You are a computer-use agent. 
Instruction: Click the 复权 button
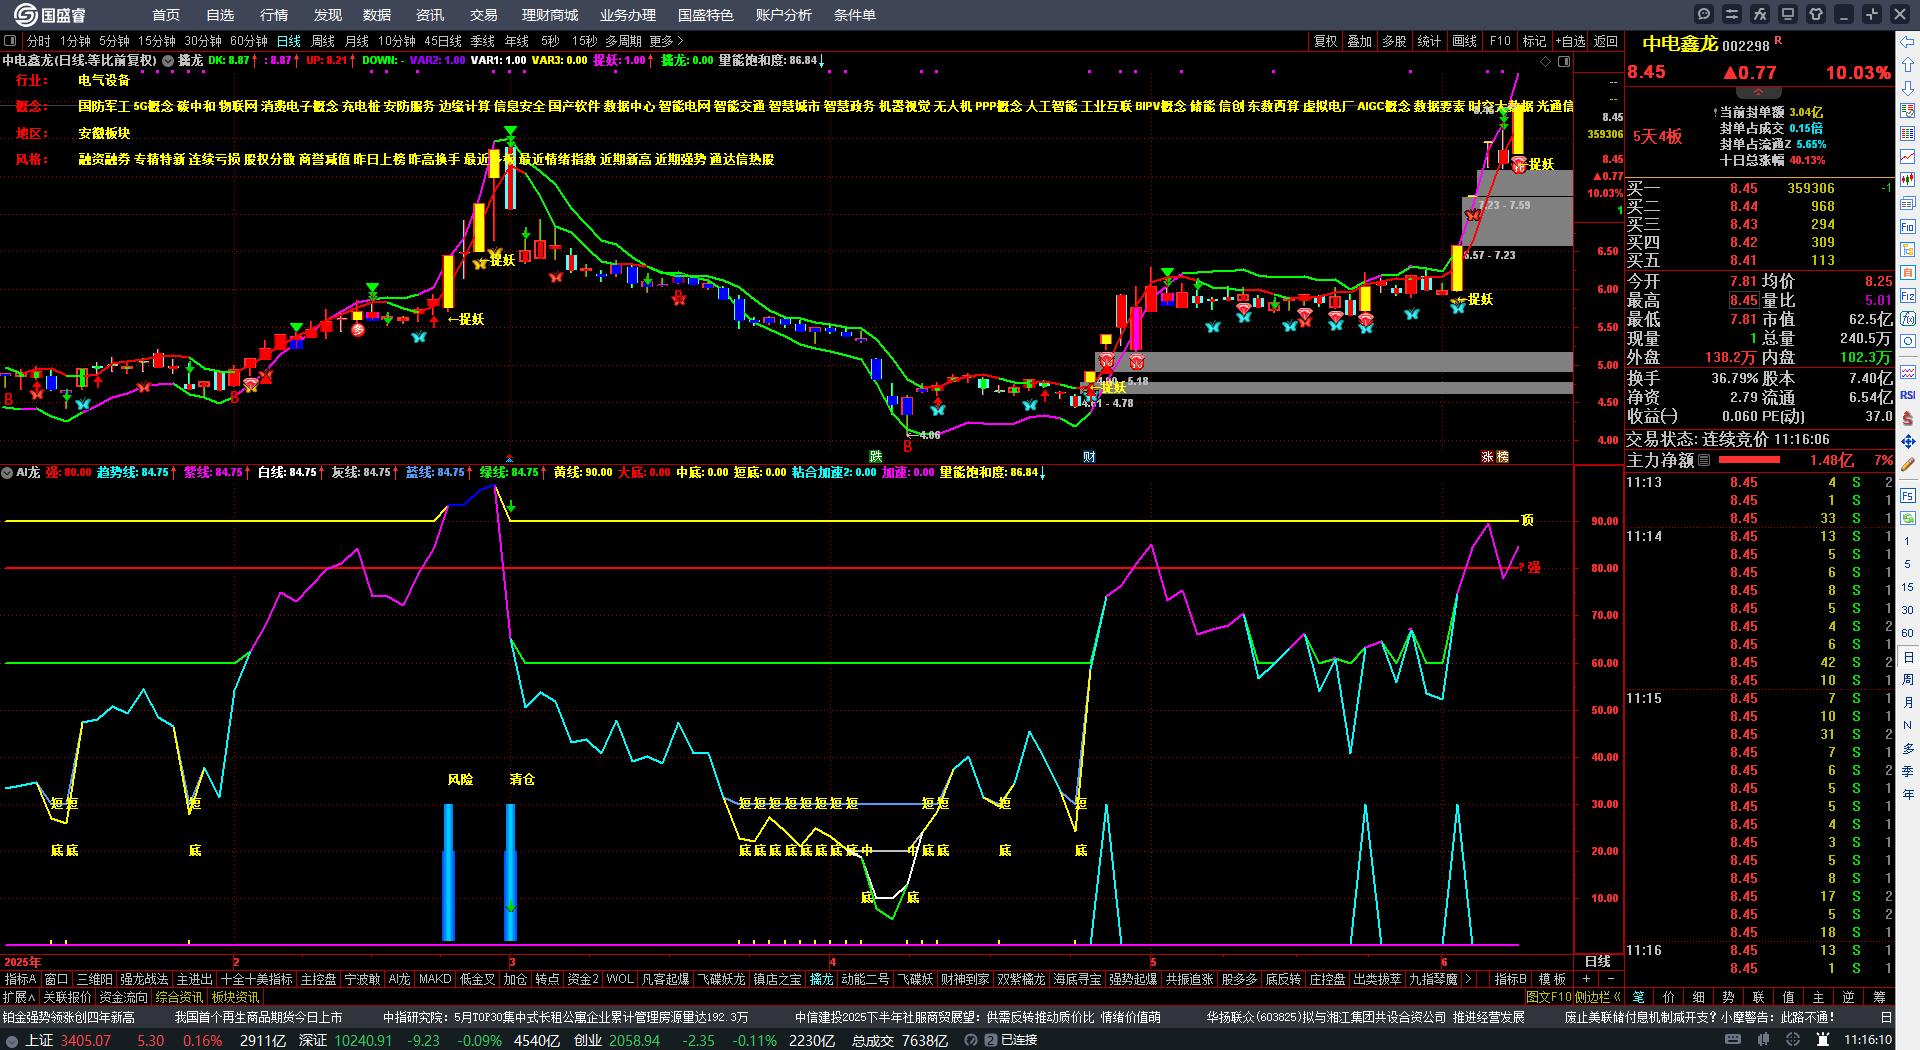(1326, 41)
